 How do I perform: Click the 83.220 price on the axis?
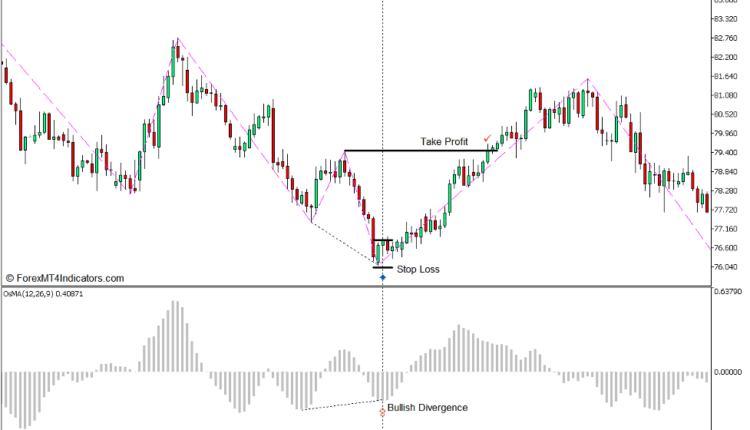tap(727, 19)
